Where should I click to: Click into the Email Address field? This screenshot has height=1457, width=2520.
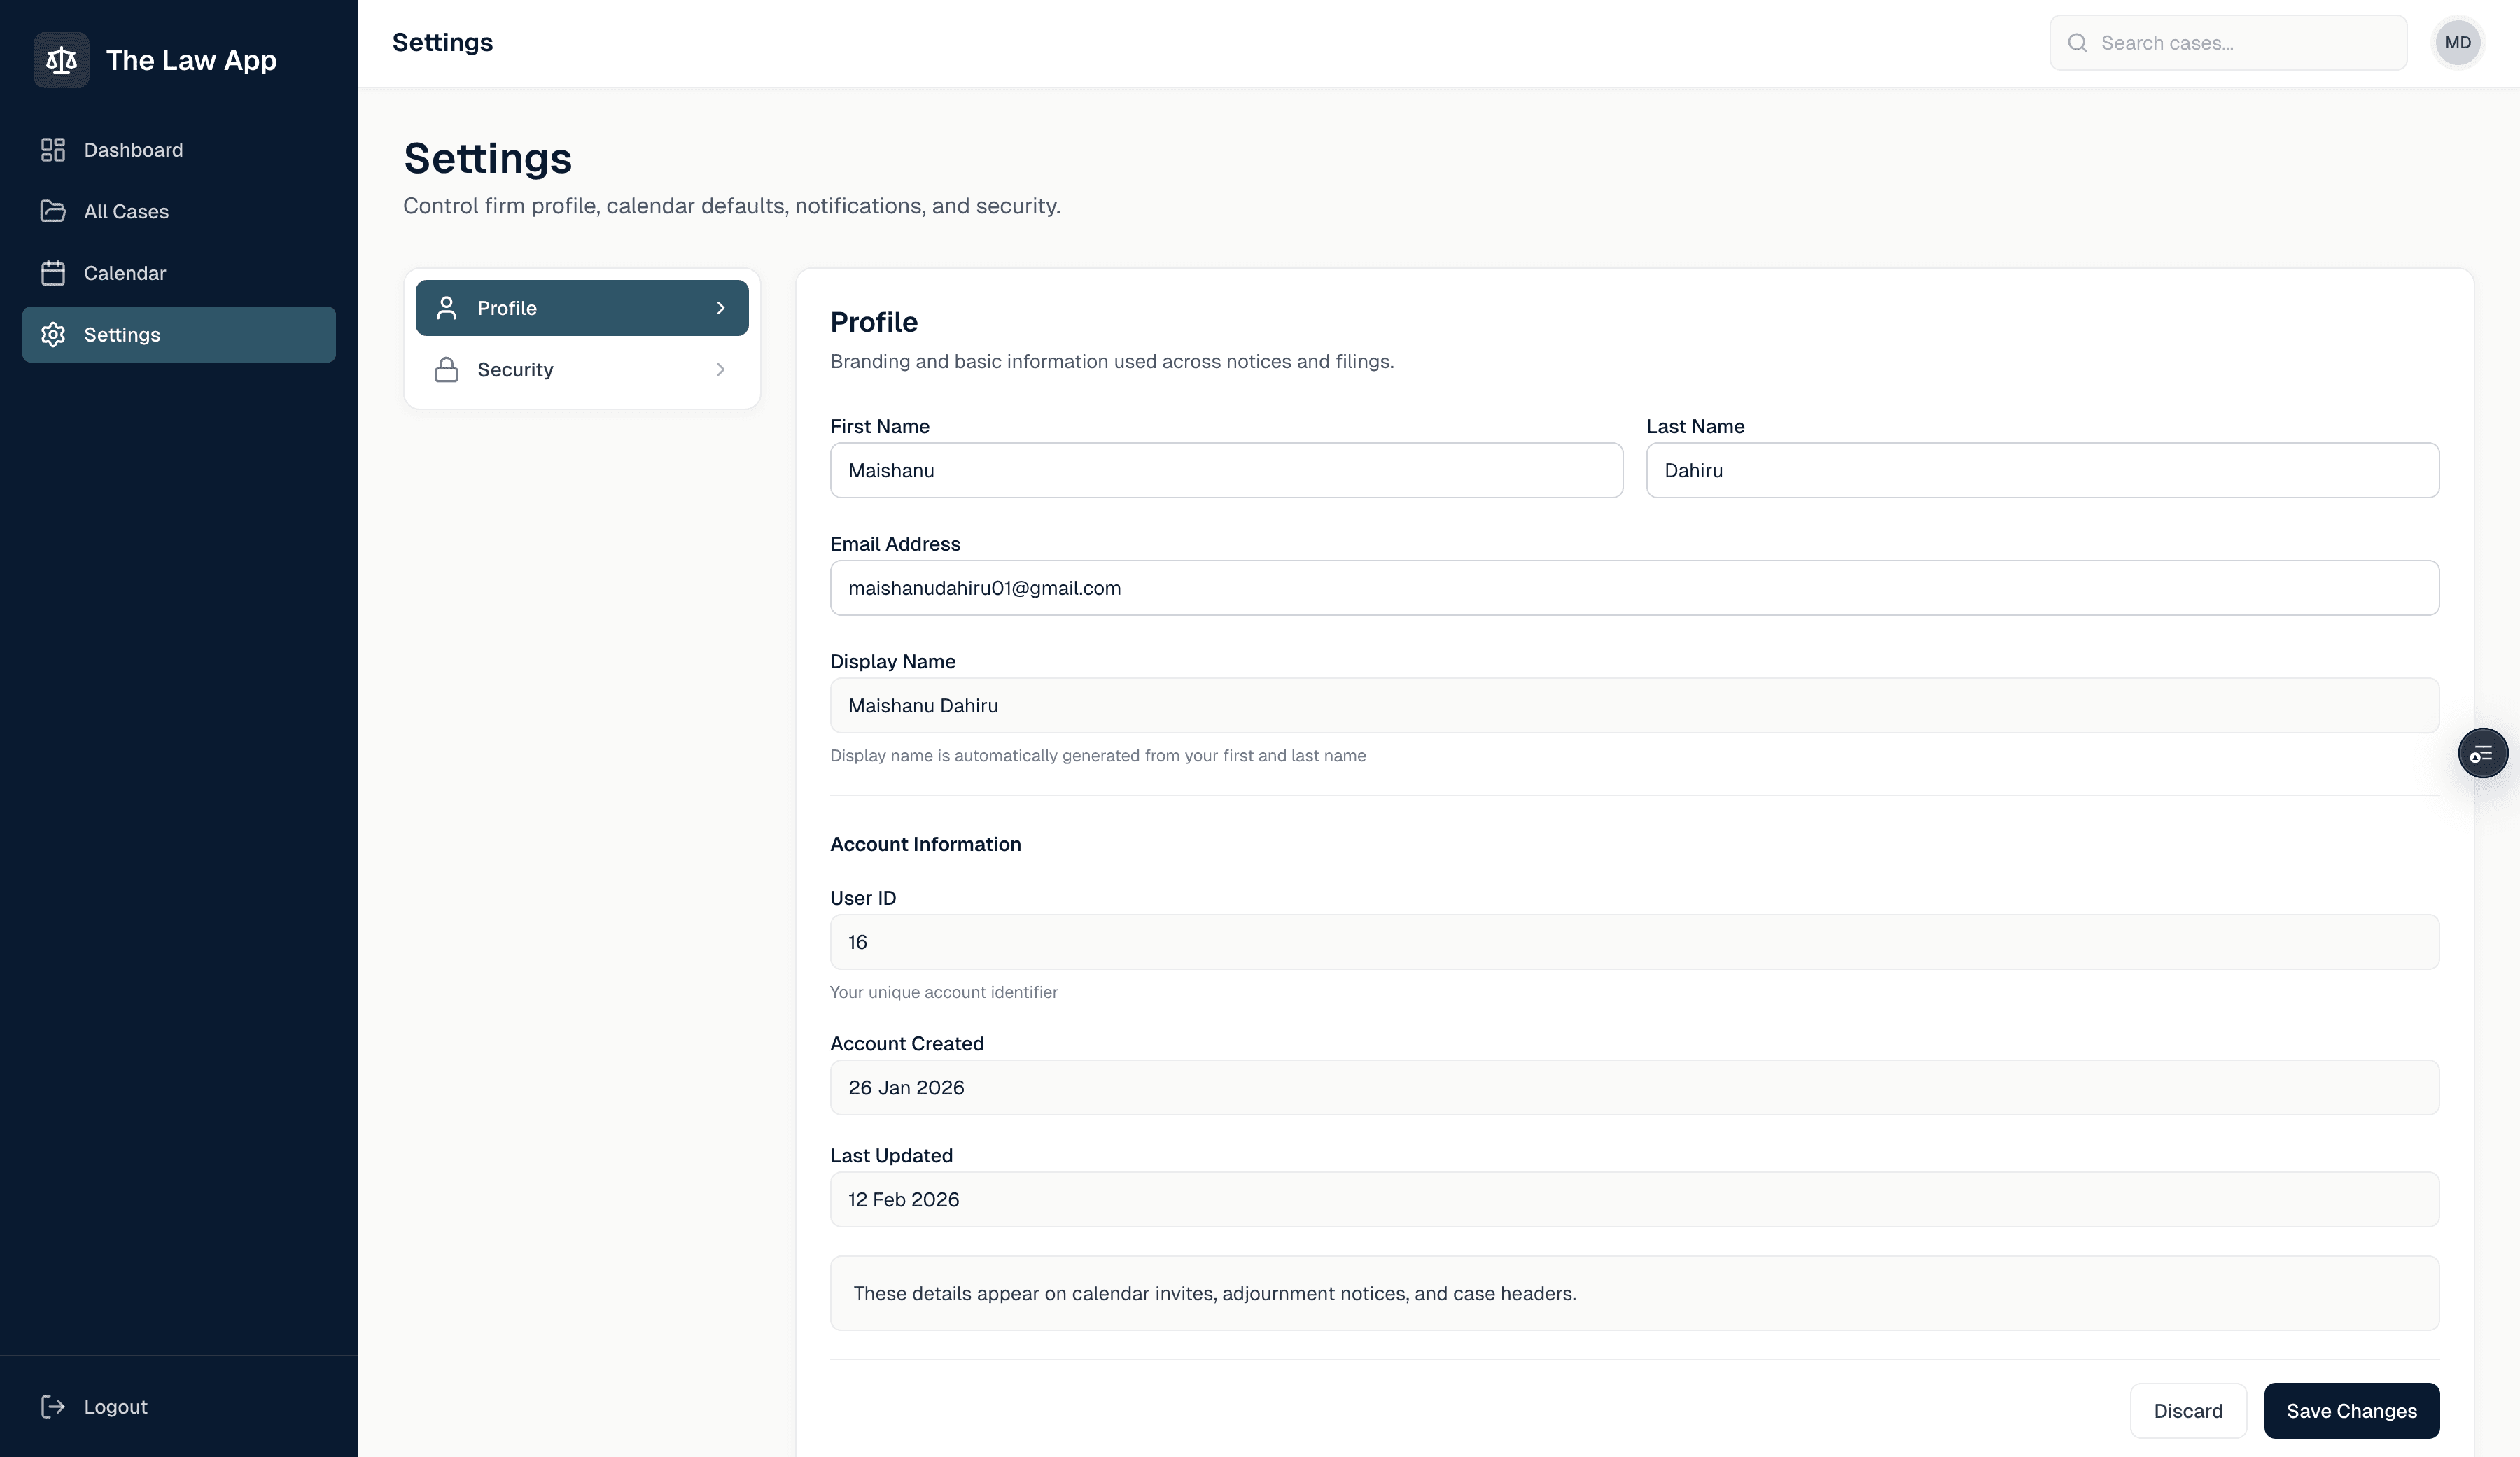click(x=1633, y=588)
